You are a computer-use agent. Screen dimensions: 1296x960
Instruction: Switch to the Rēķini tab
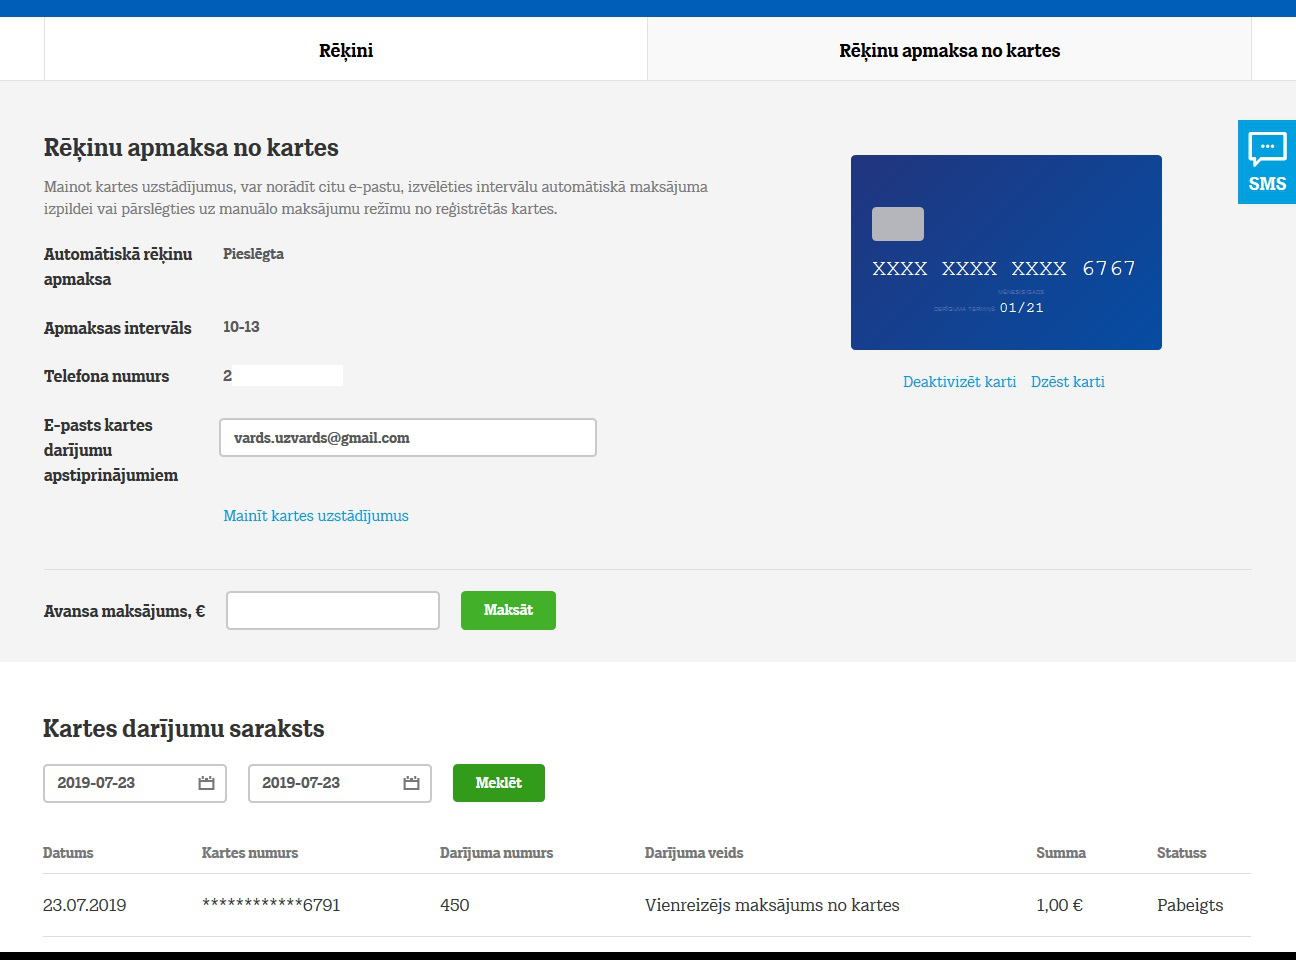tap(346, 50)
